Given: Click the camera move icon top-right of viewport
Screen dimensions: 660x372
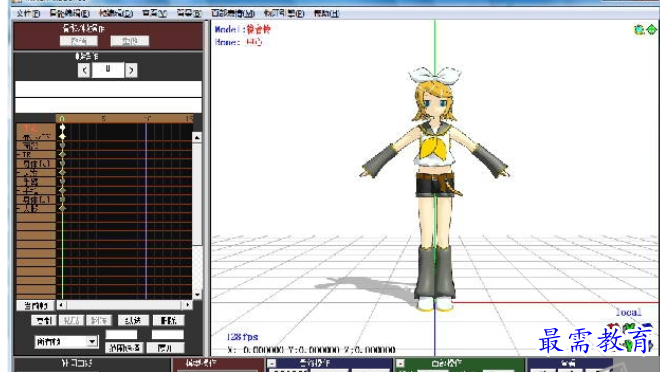Looking at the screenshot, I should (x=640, y=30).
